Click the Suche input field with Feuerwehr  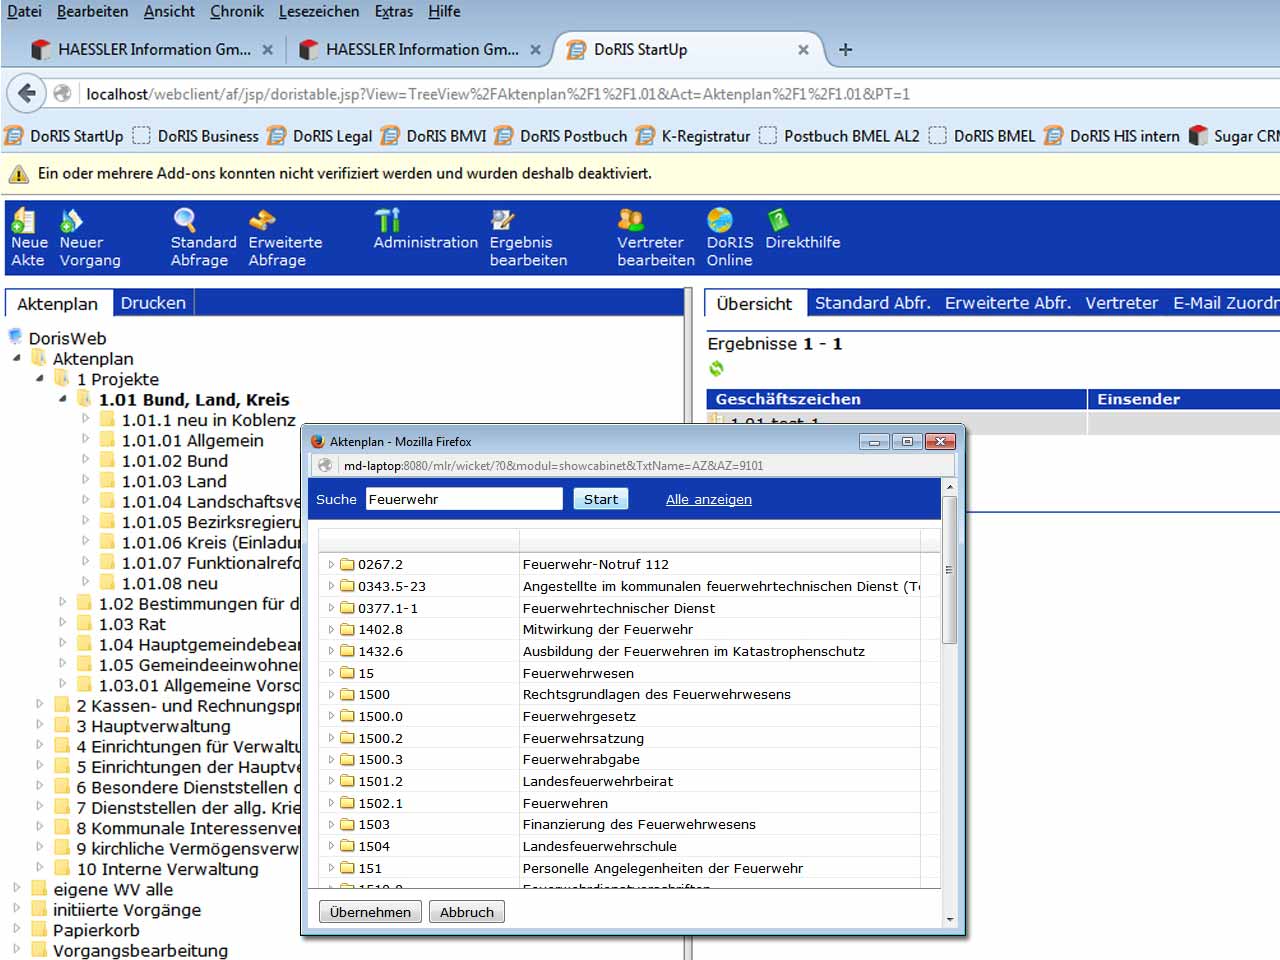[464, 499]
